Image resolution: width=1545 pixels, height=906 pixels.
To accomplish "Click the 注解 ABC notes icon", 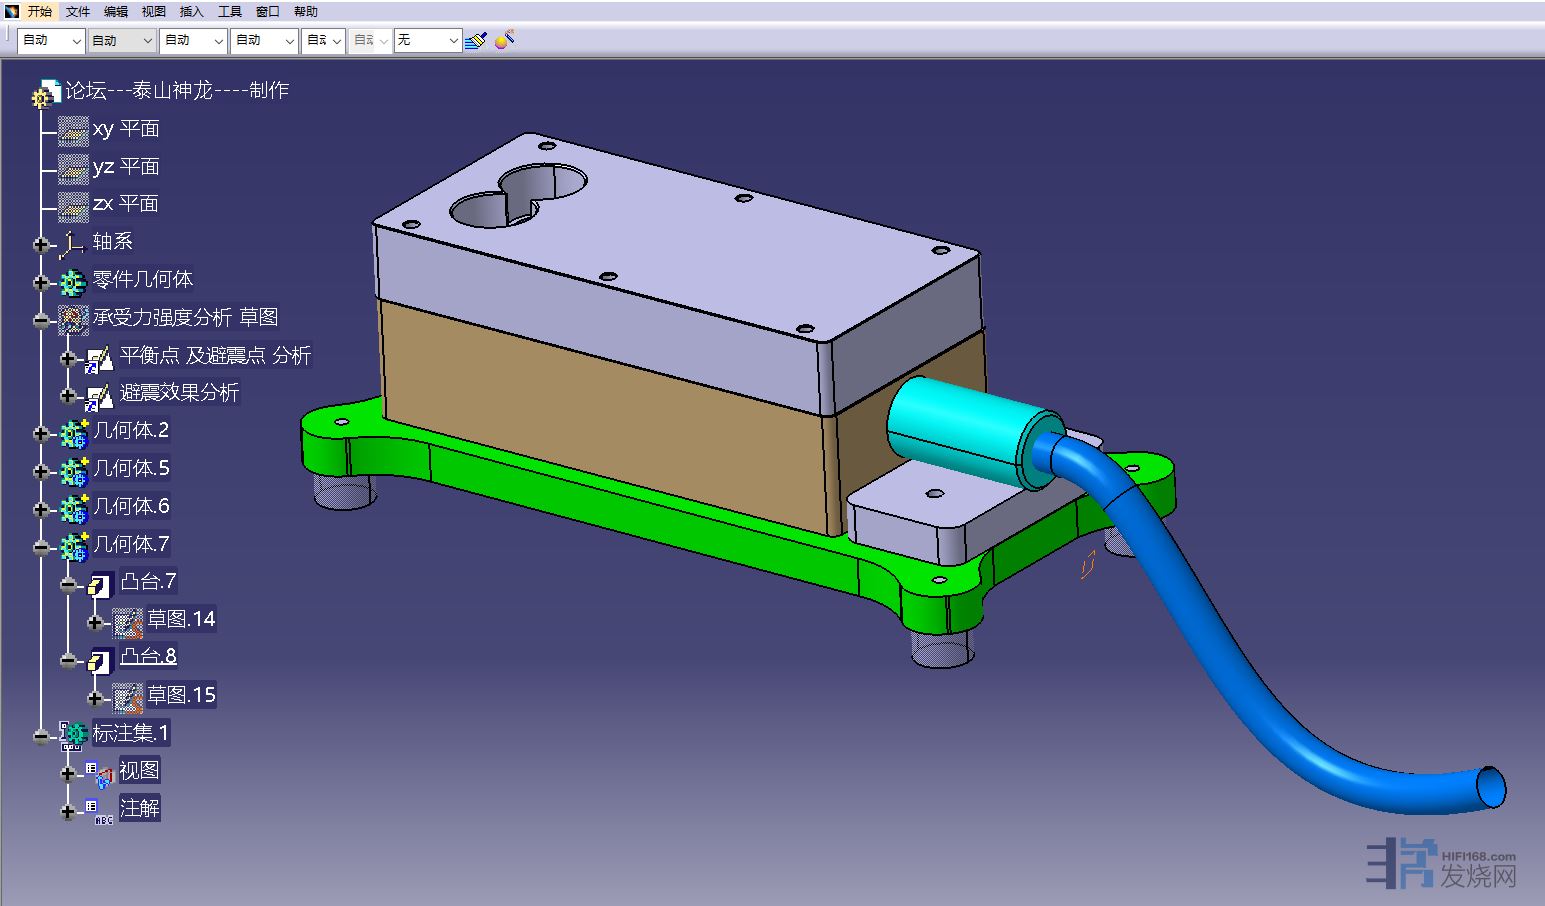I will [x=100, y=810].
